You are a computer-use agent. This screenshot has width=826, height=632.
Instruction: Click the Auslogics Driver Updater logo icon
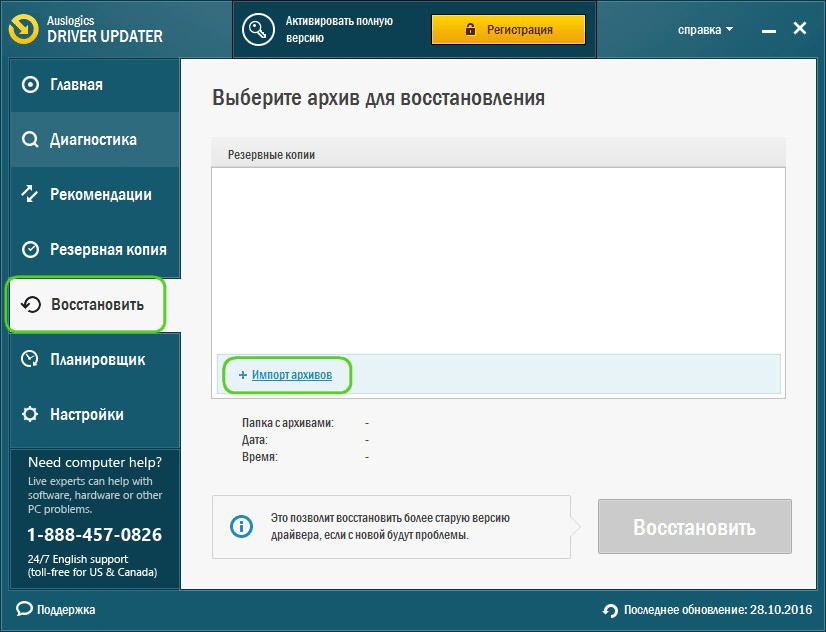(24, 29)
